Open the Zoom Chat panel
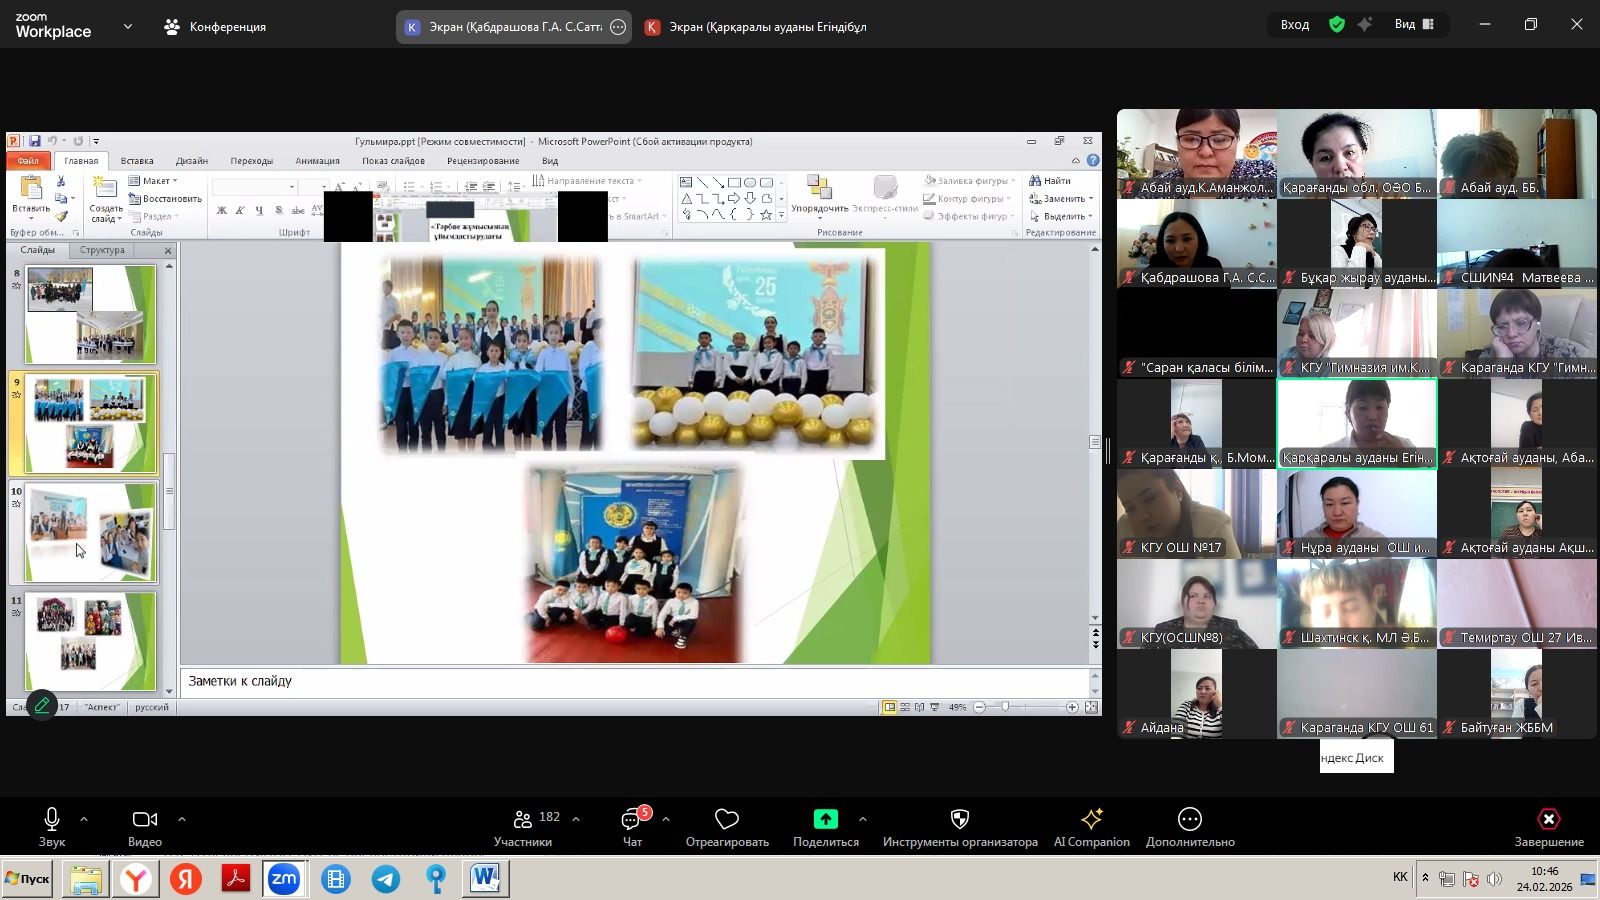This screenshot has height=900, width=1600. click(632, 826)
